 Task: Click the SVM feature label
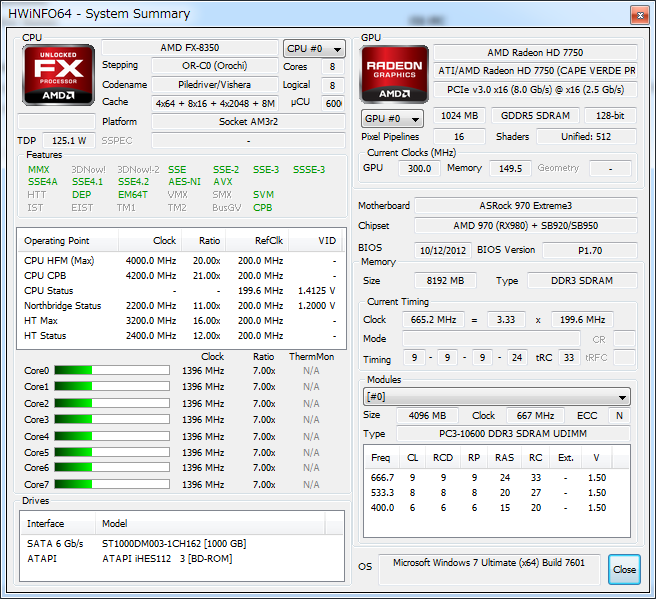tap(263, 195)
